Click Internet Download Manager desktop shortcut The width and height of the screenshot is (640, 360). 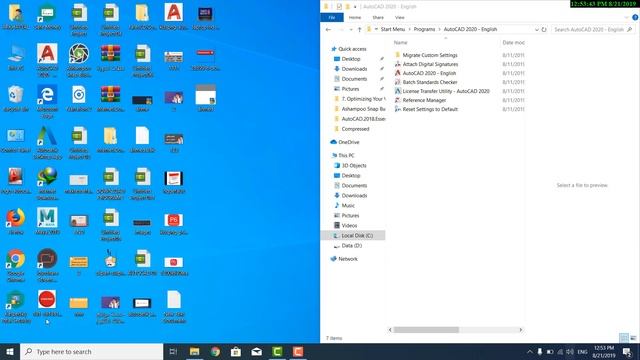click(x=47, y=184)
